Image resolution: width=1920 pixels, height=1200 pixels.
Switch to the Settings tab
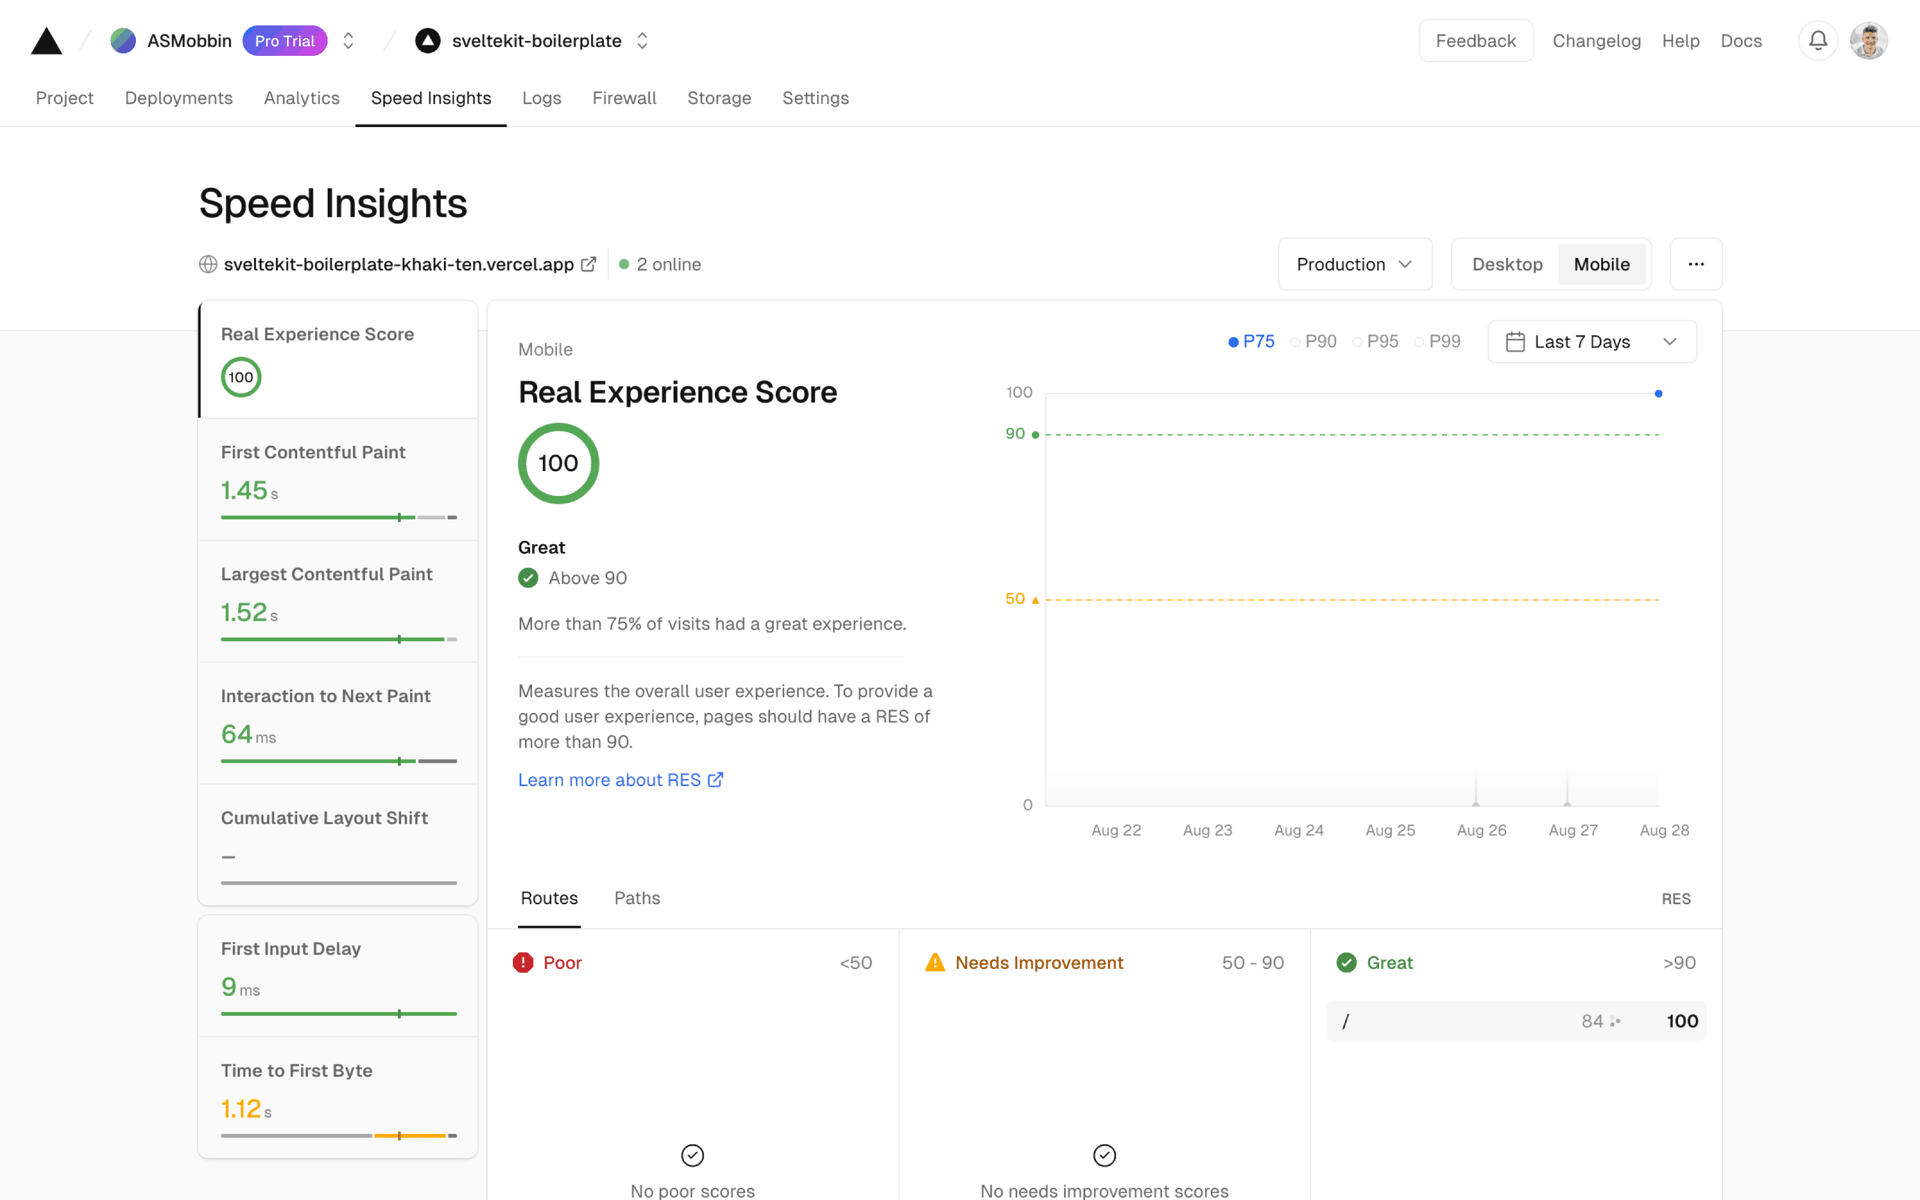815,98
